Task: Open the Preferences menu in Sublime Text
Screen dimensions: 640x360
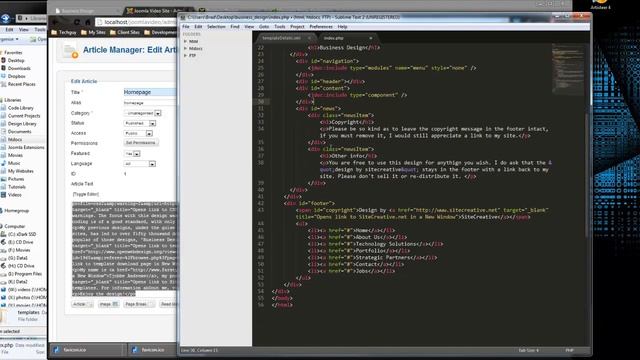Action: [321, 27]
